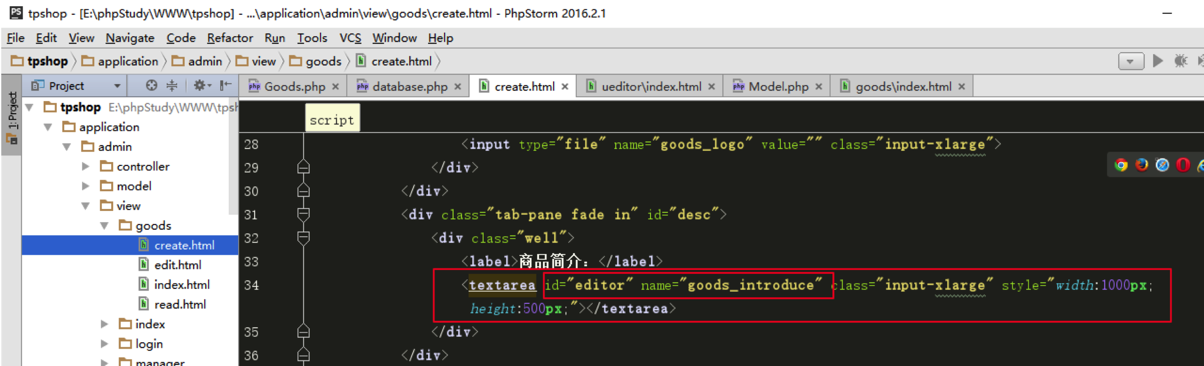Image resolution: width=1204 pixels, height=366 pixels.
Task: Click admin in the breadcrumb bar
Action: pos(196,61)
